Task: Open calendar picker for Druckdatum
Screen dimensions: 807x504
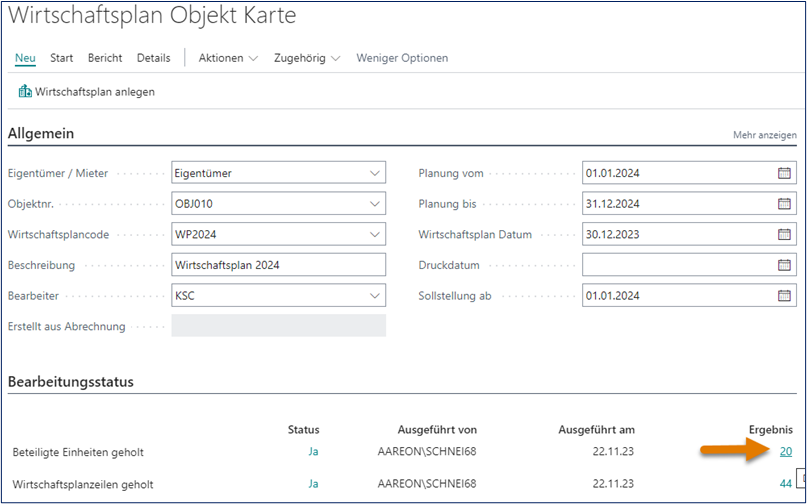Action: pyautogui.click(x=784, y=266)
